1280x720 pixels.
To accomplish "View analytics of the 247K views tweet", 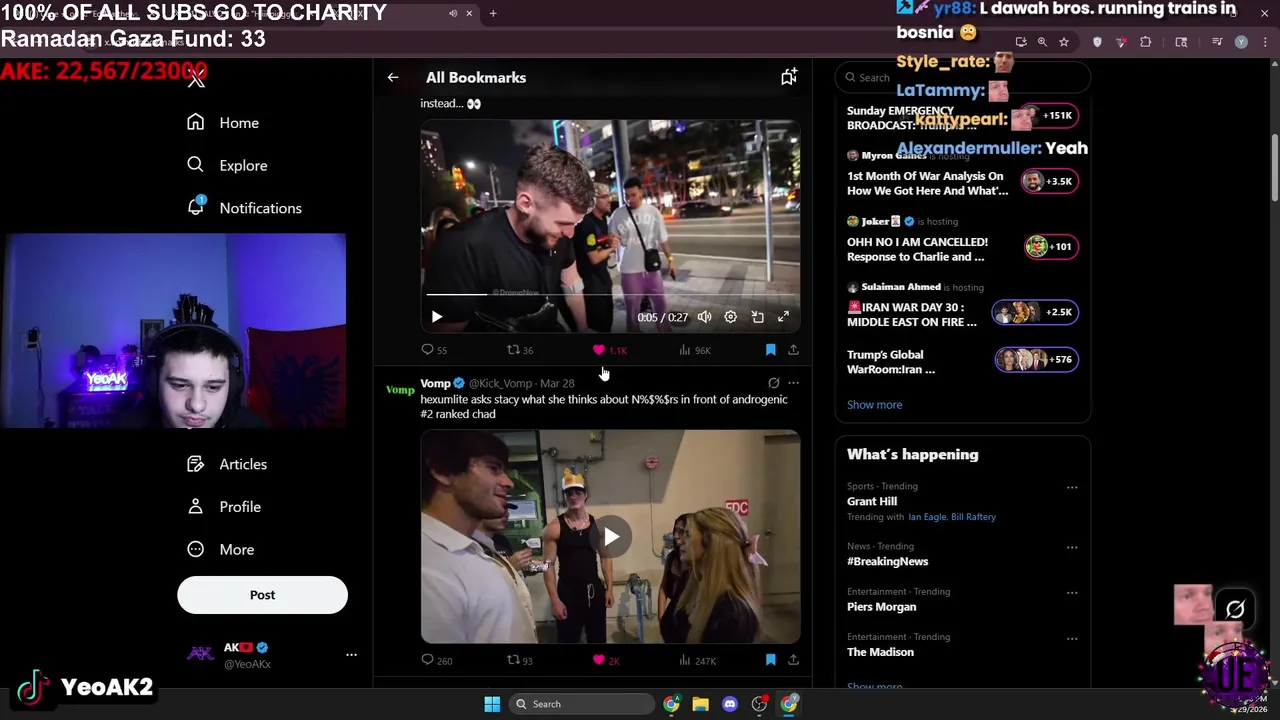I will click(697, 660).
